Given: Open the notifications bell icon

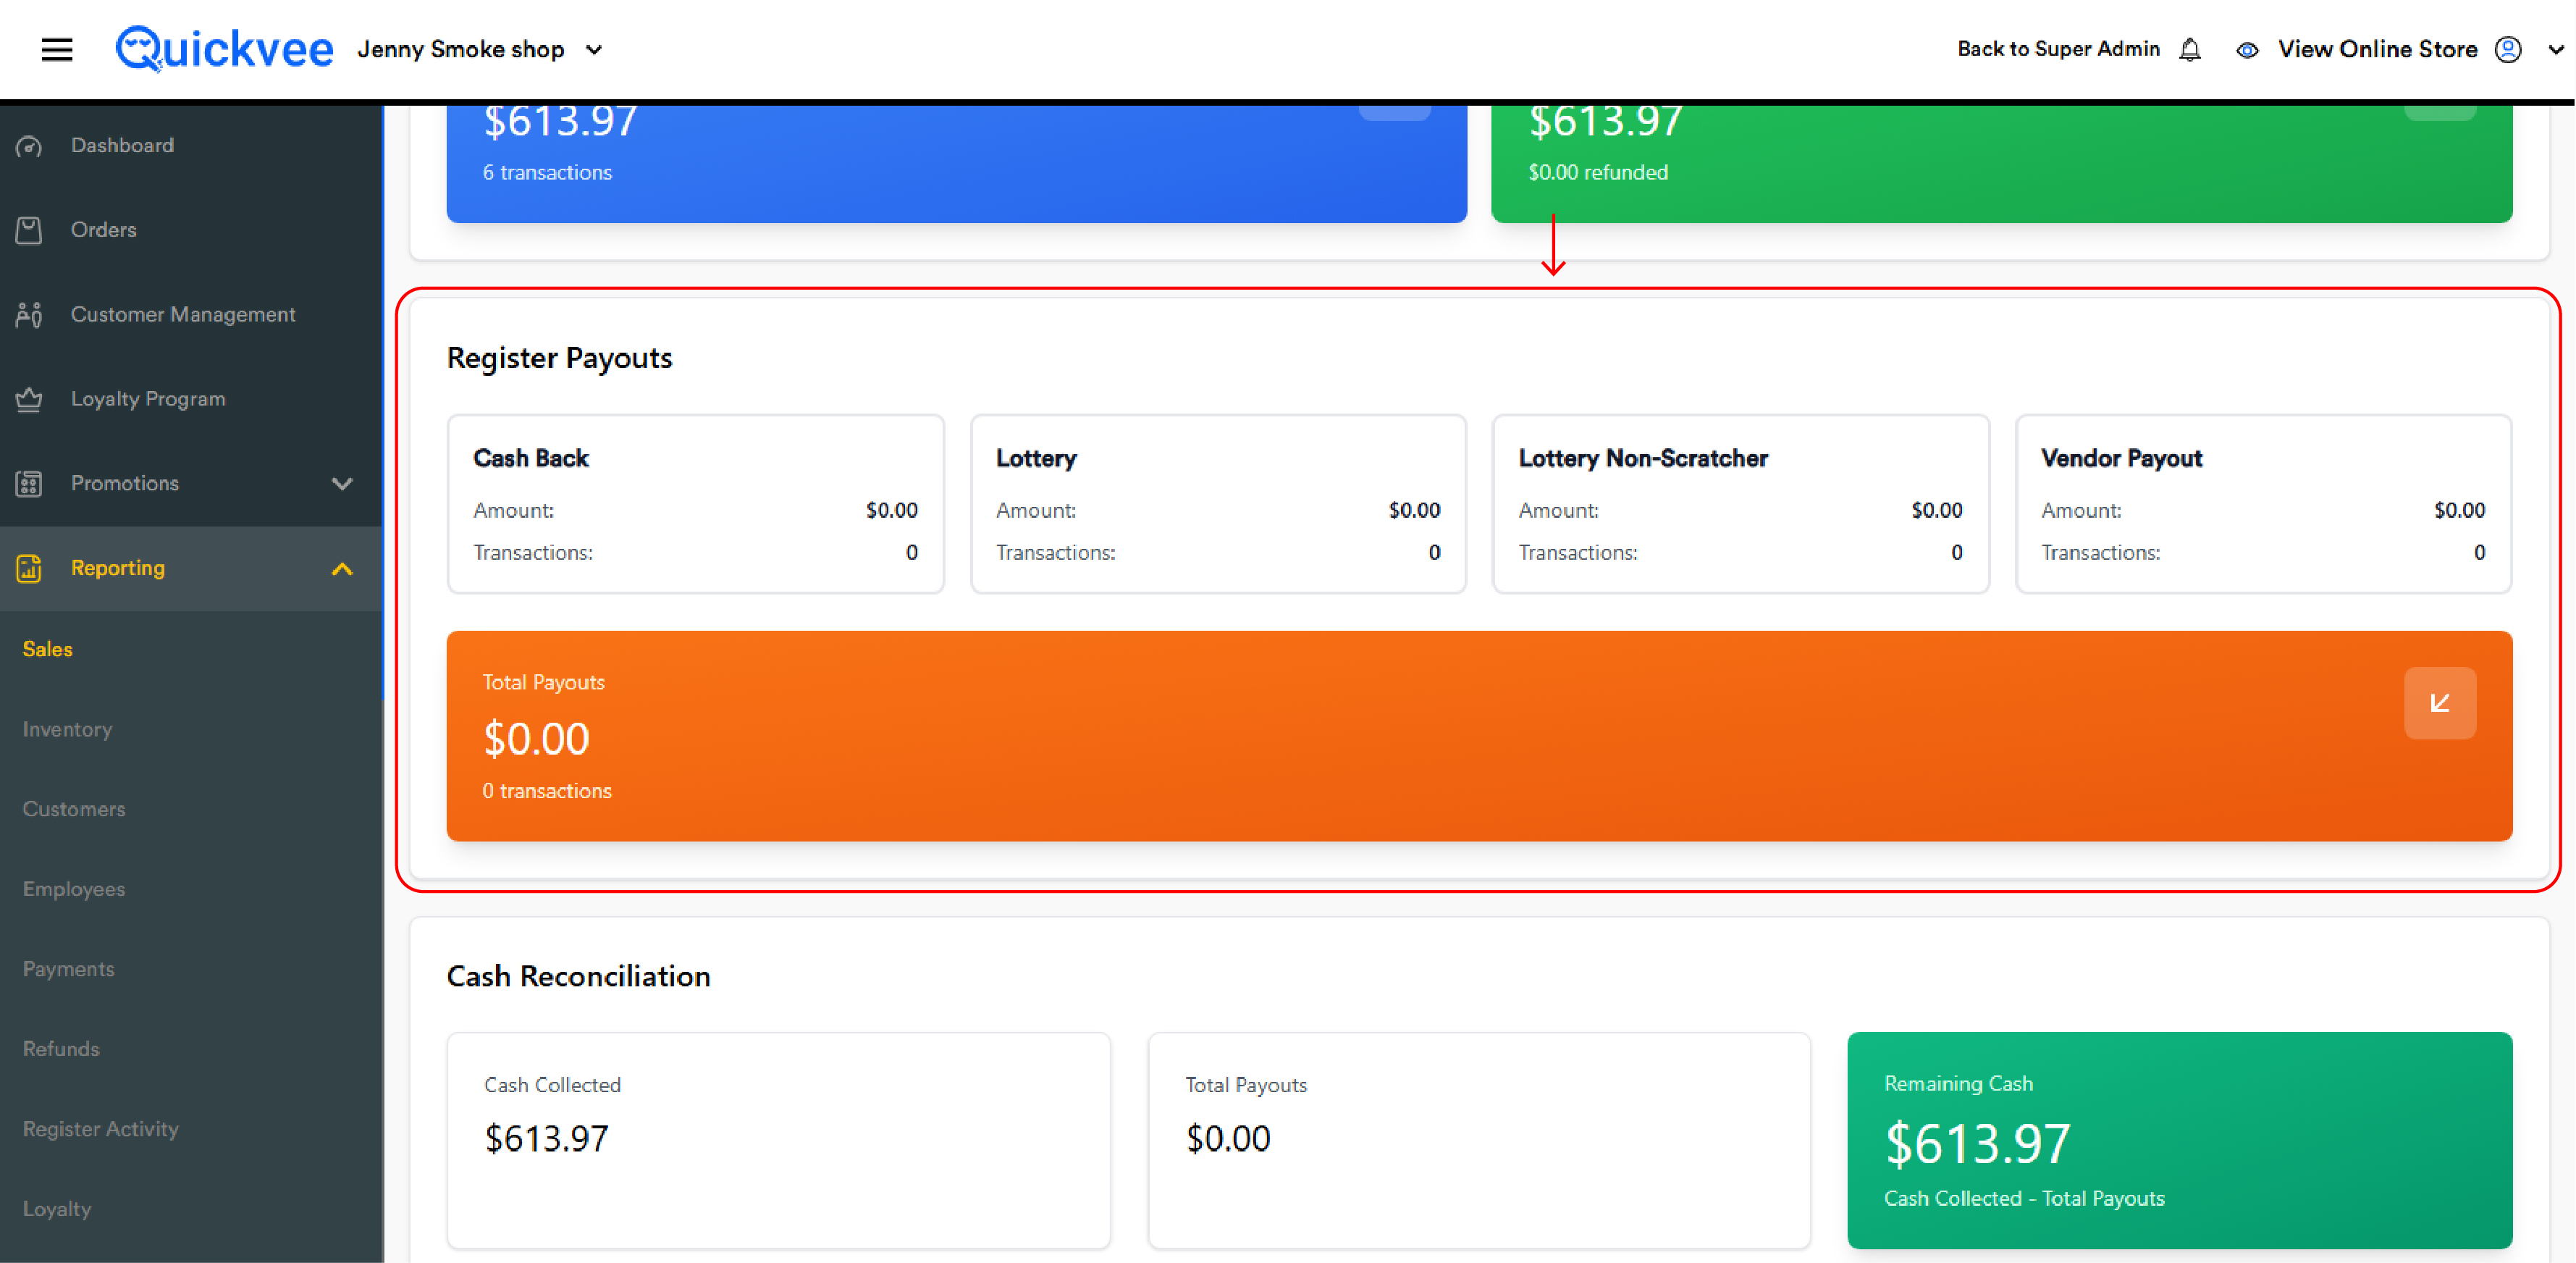Looking at the screenshot, I should pos(2190,49).
